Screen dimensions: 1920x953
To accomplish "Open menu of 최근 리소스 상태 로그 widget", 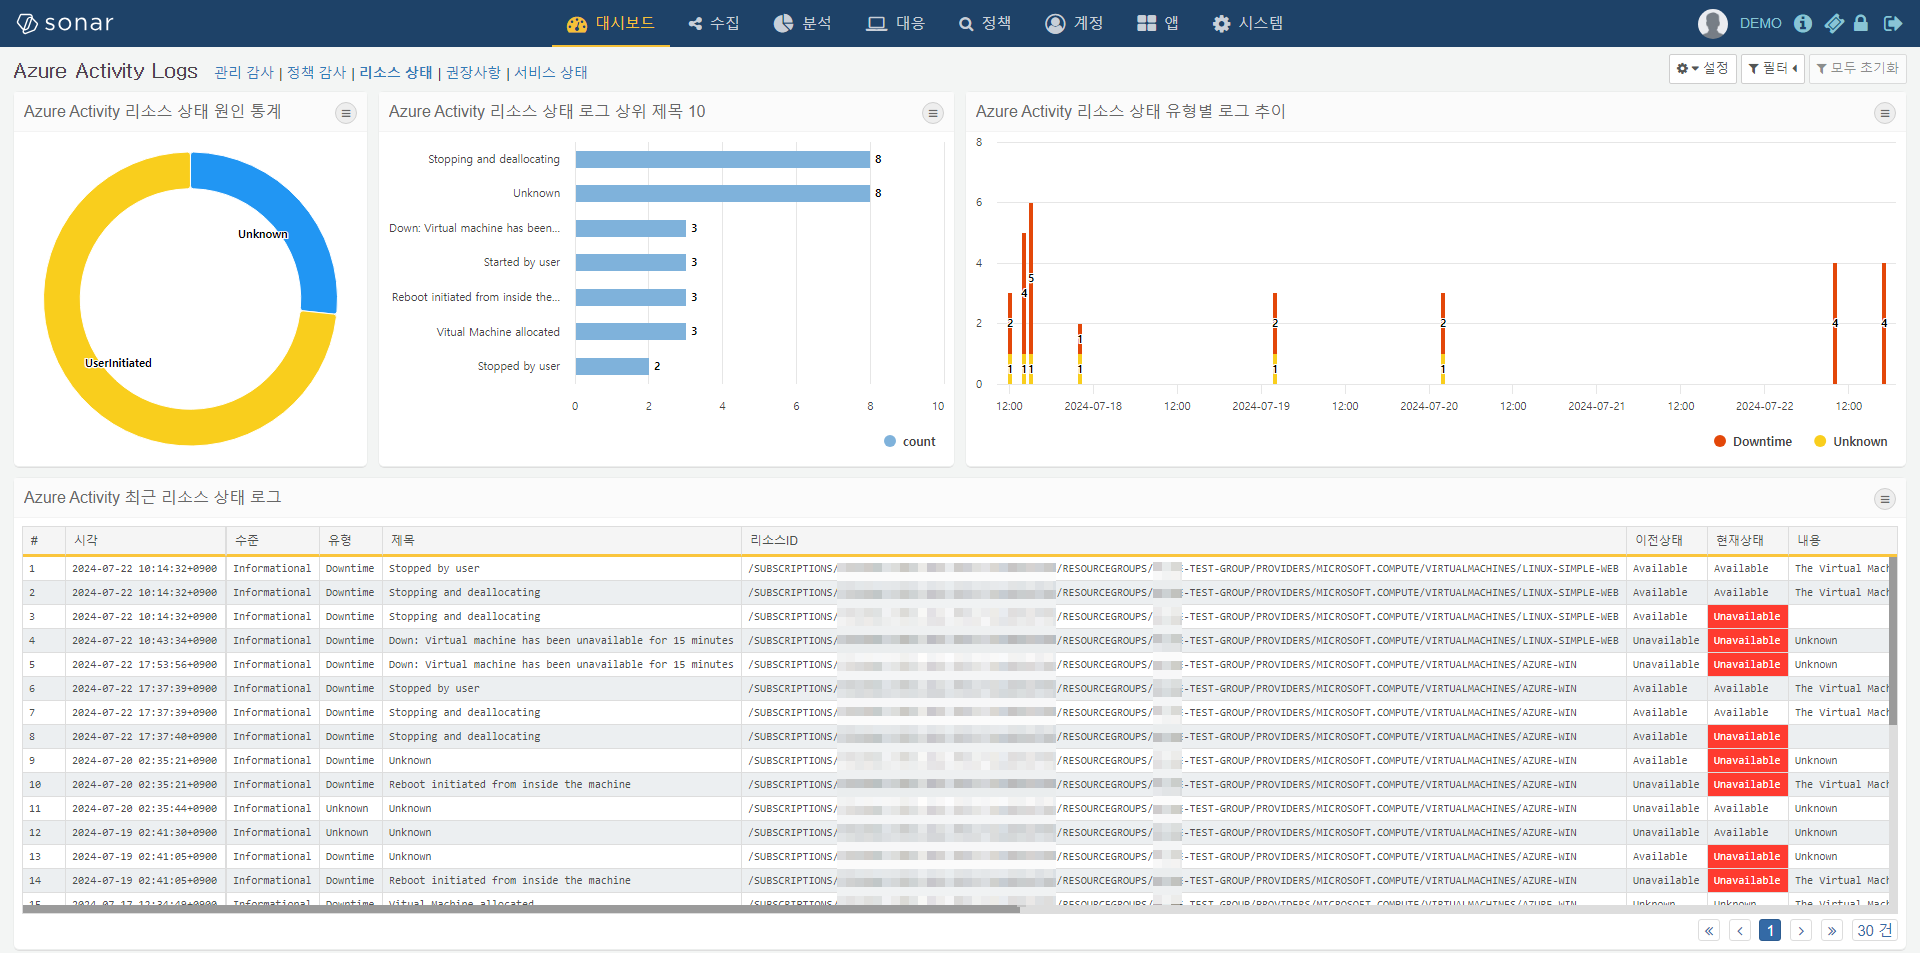I will (1885, 499).
